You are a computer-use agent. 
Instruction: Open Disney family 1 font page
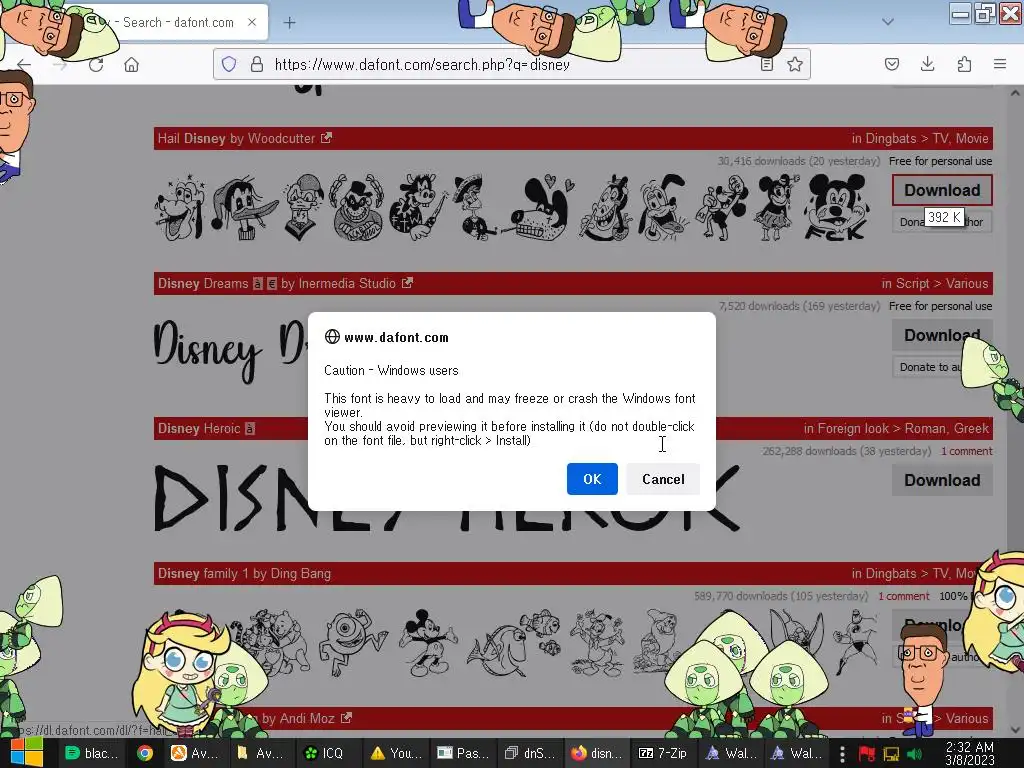(203, 573)
